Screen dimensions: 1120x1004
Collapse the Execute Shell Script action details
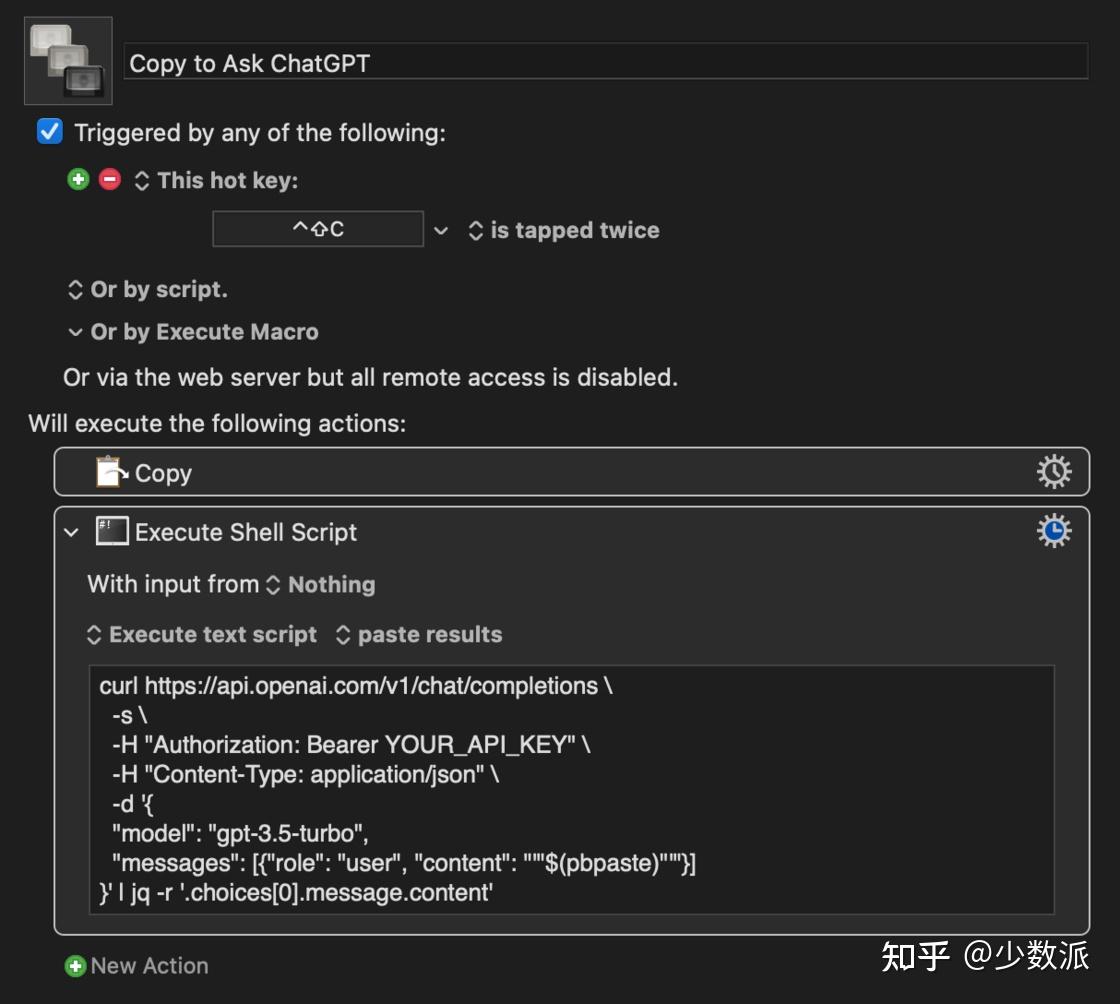[70, 531]
